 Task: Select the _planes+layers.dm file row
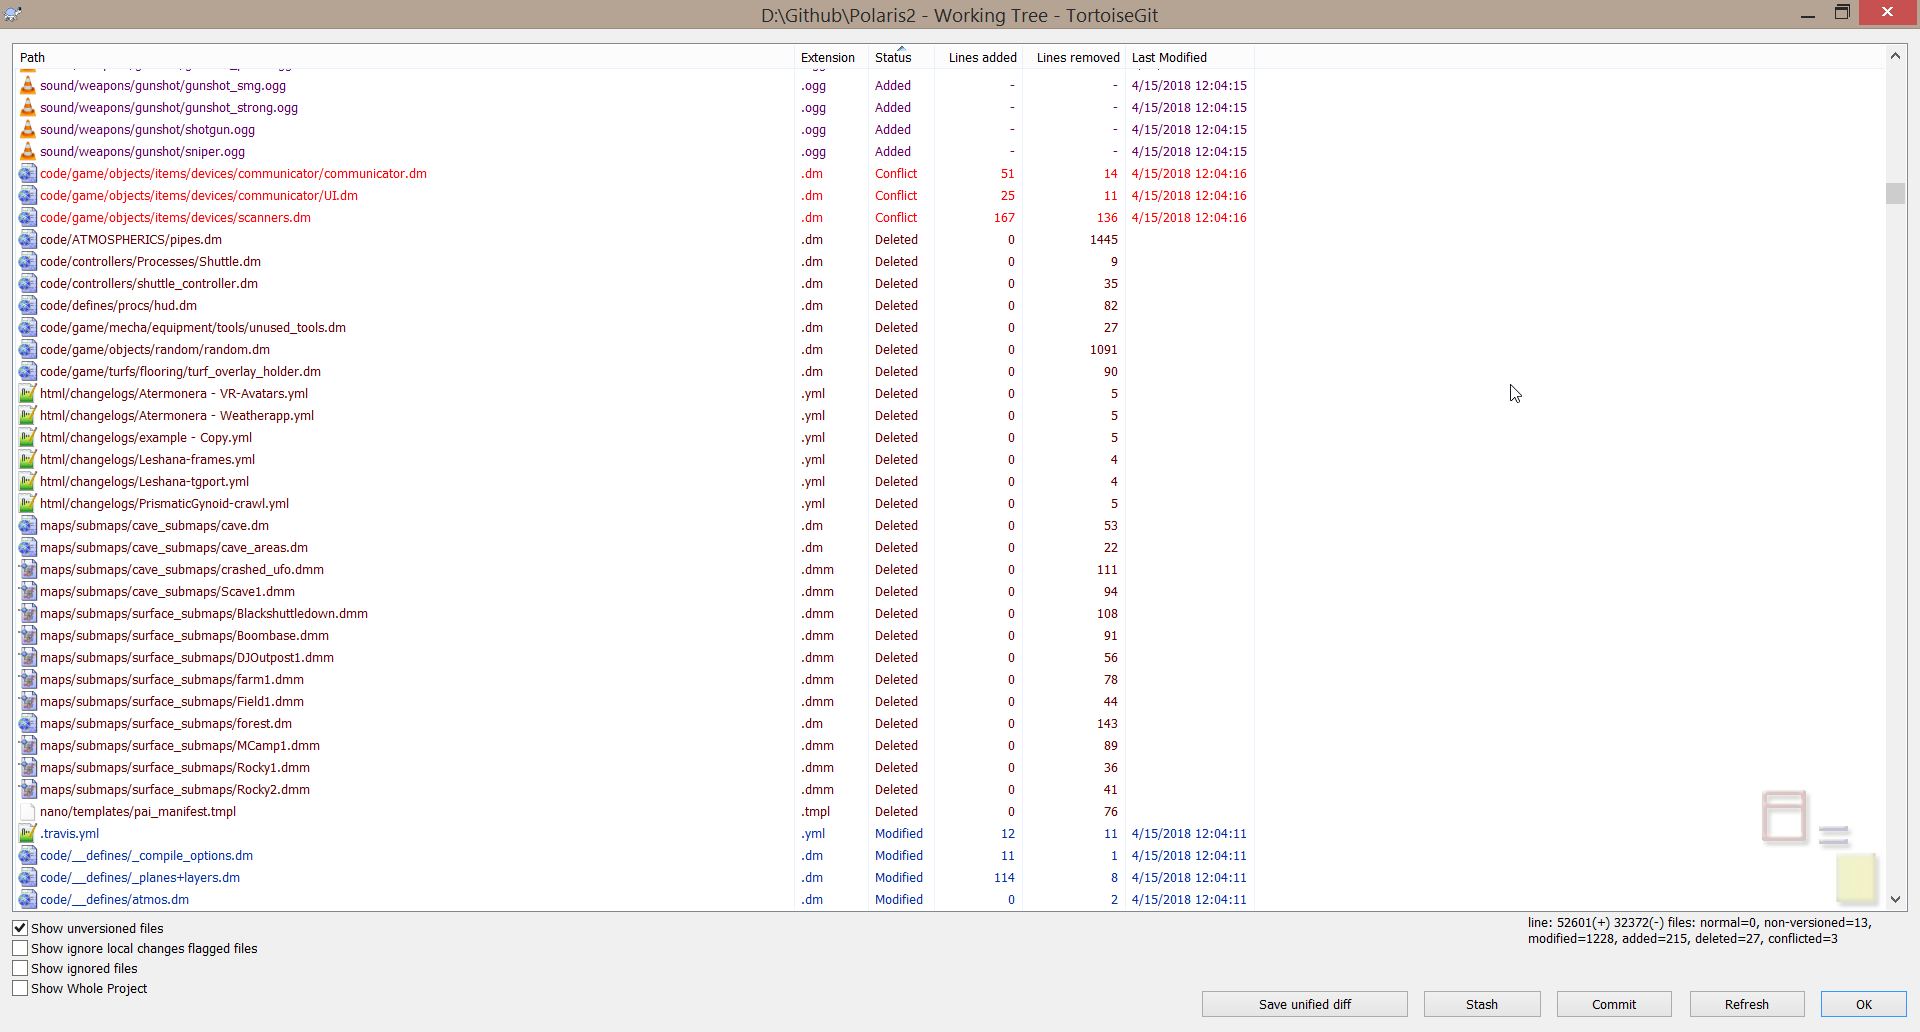(636, 878)
